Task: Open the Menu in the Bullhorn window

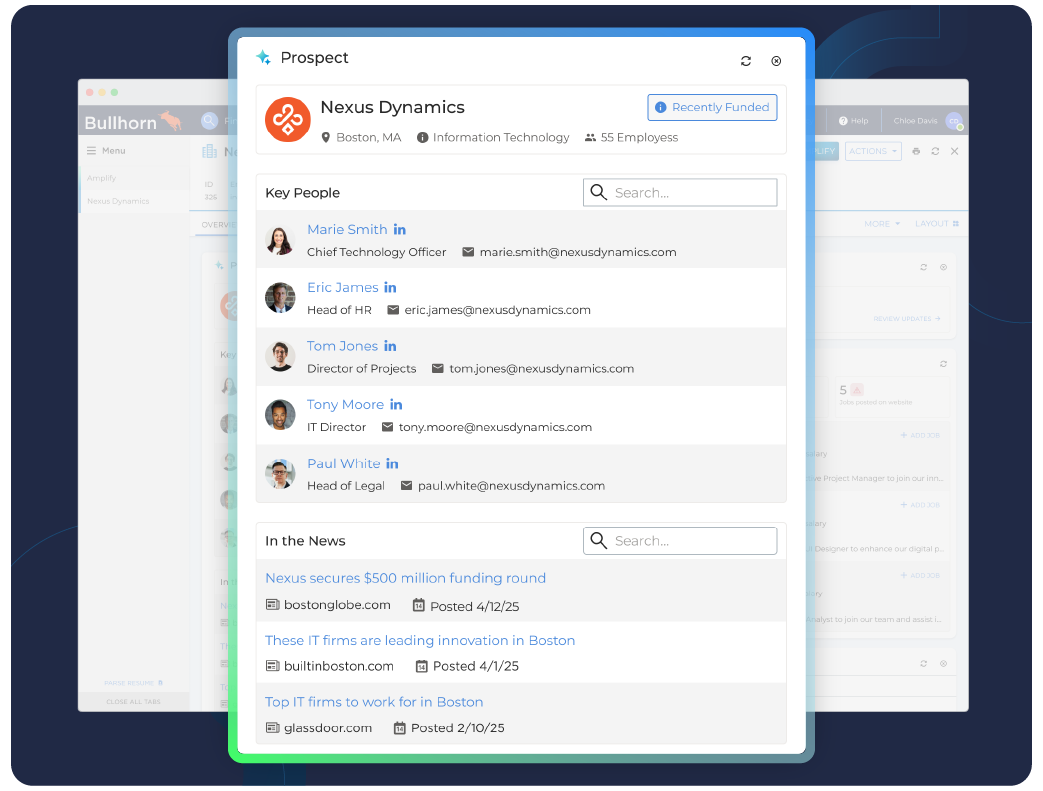Action: (x=106, y=151)
